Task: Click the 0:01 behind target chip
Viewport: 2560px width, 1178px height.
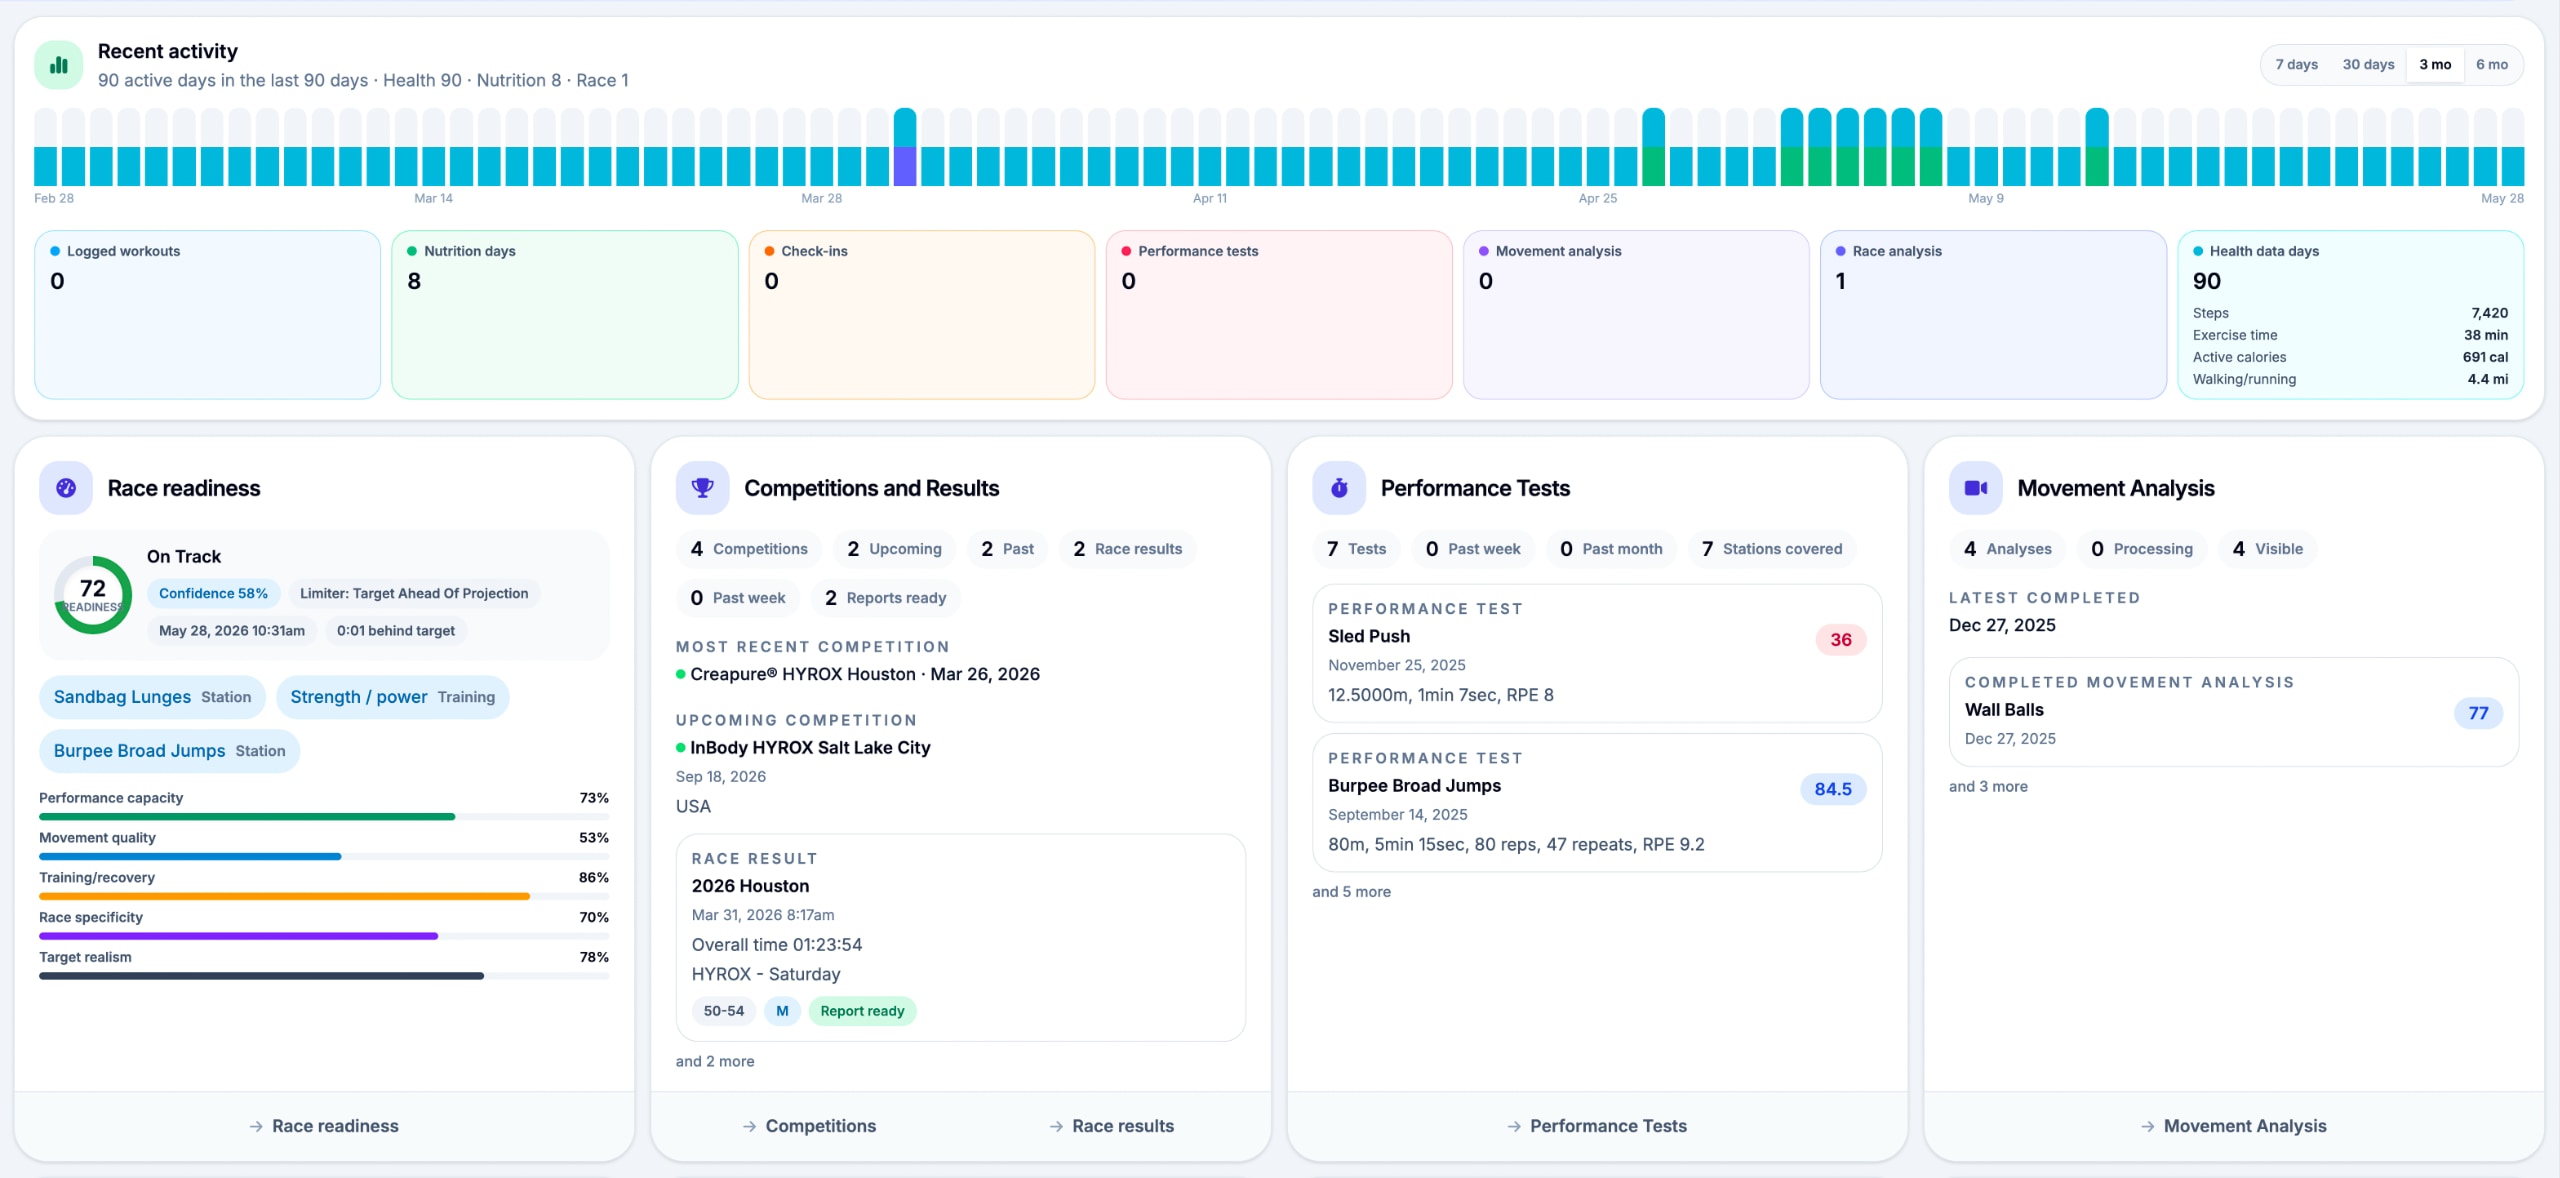Action: point(396,631)
